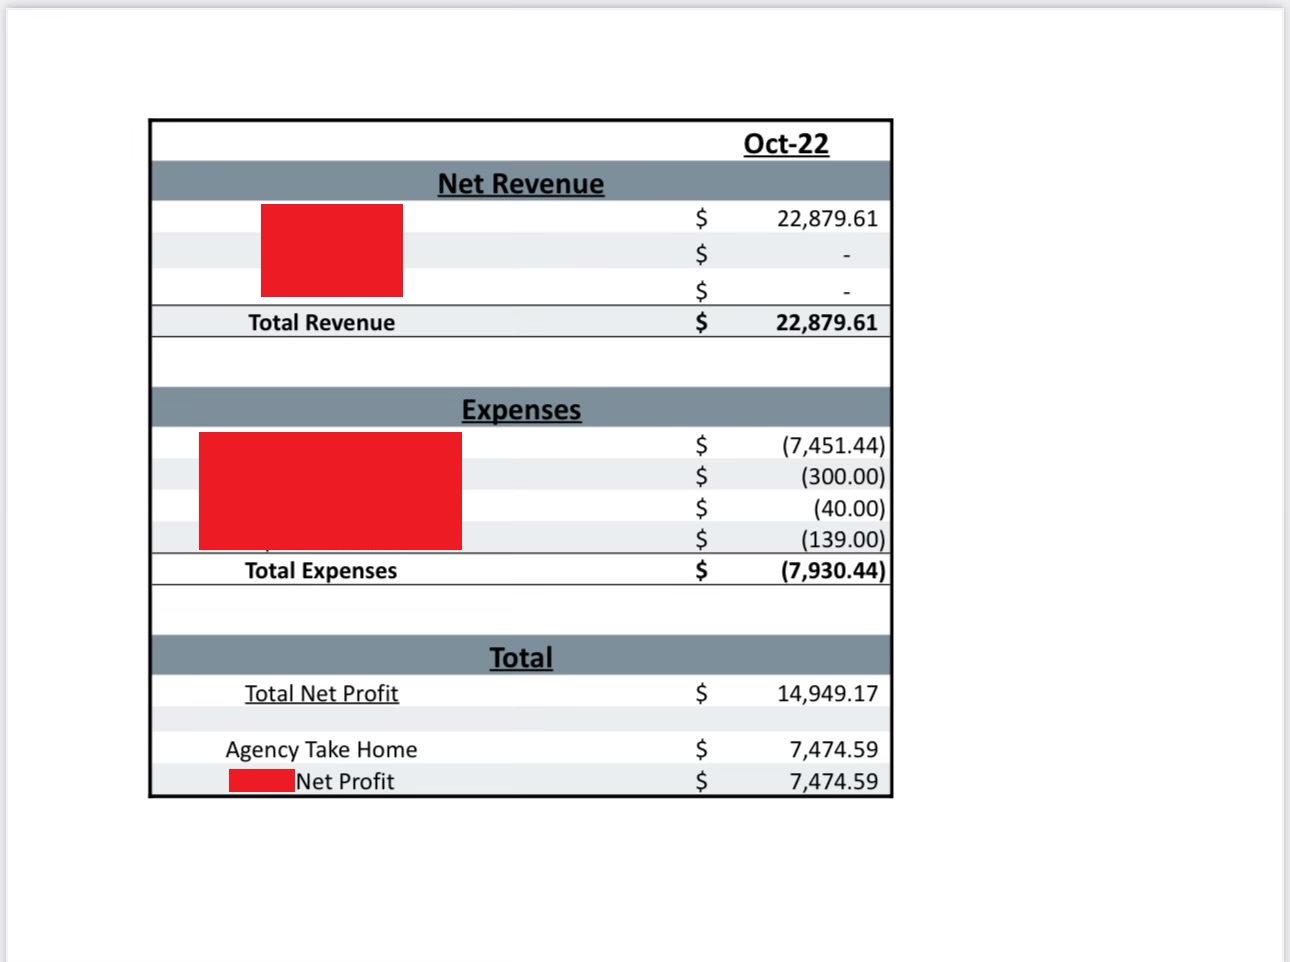Click the (139.00) expense value
This screenshot has width=1290, height=962.
pyautogui.click(x=842, y=540)
